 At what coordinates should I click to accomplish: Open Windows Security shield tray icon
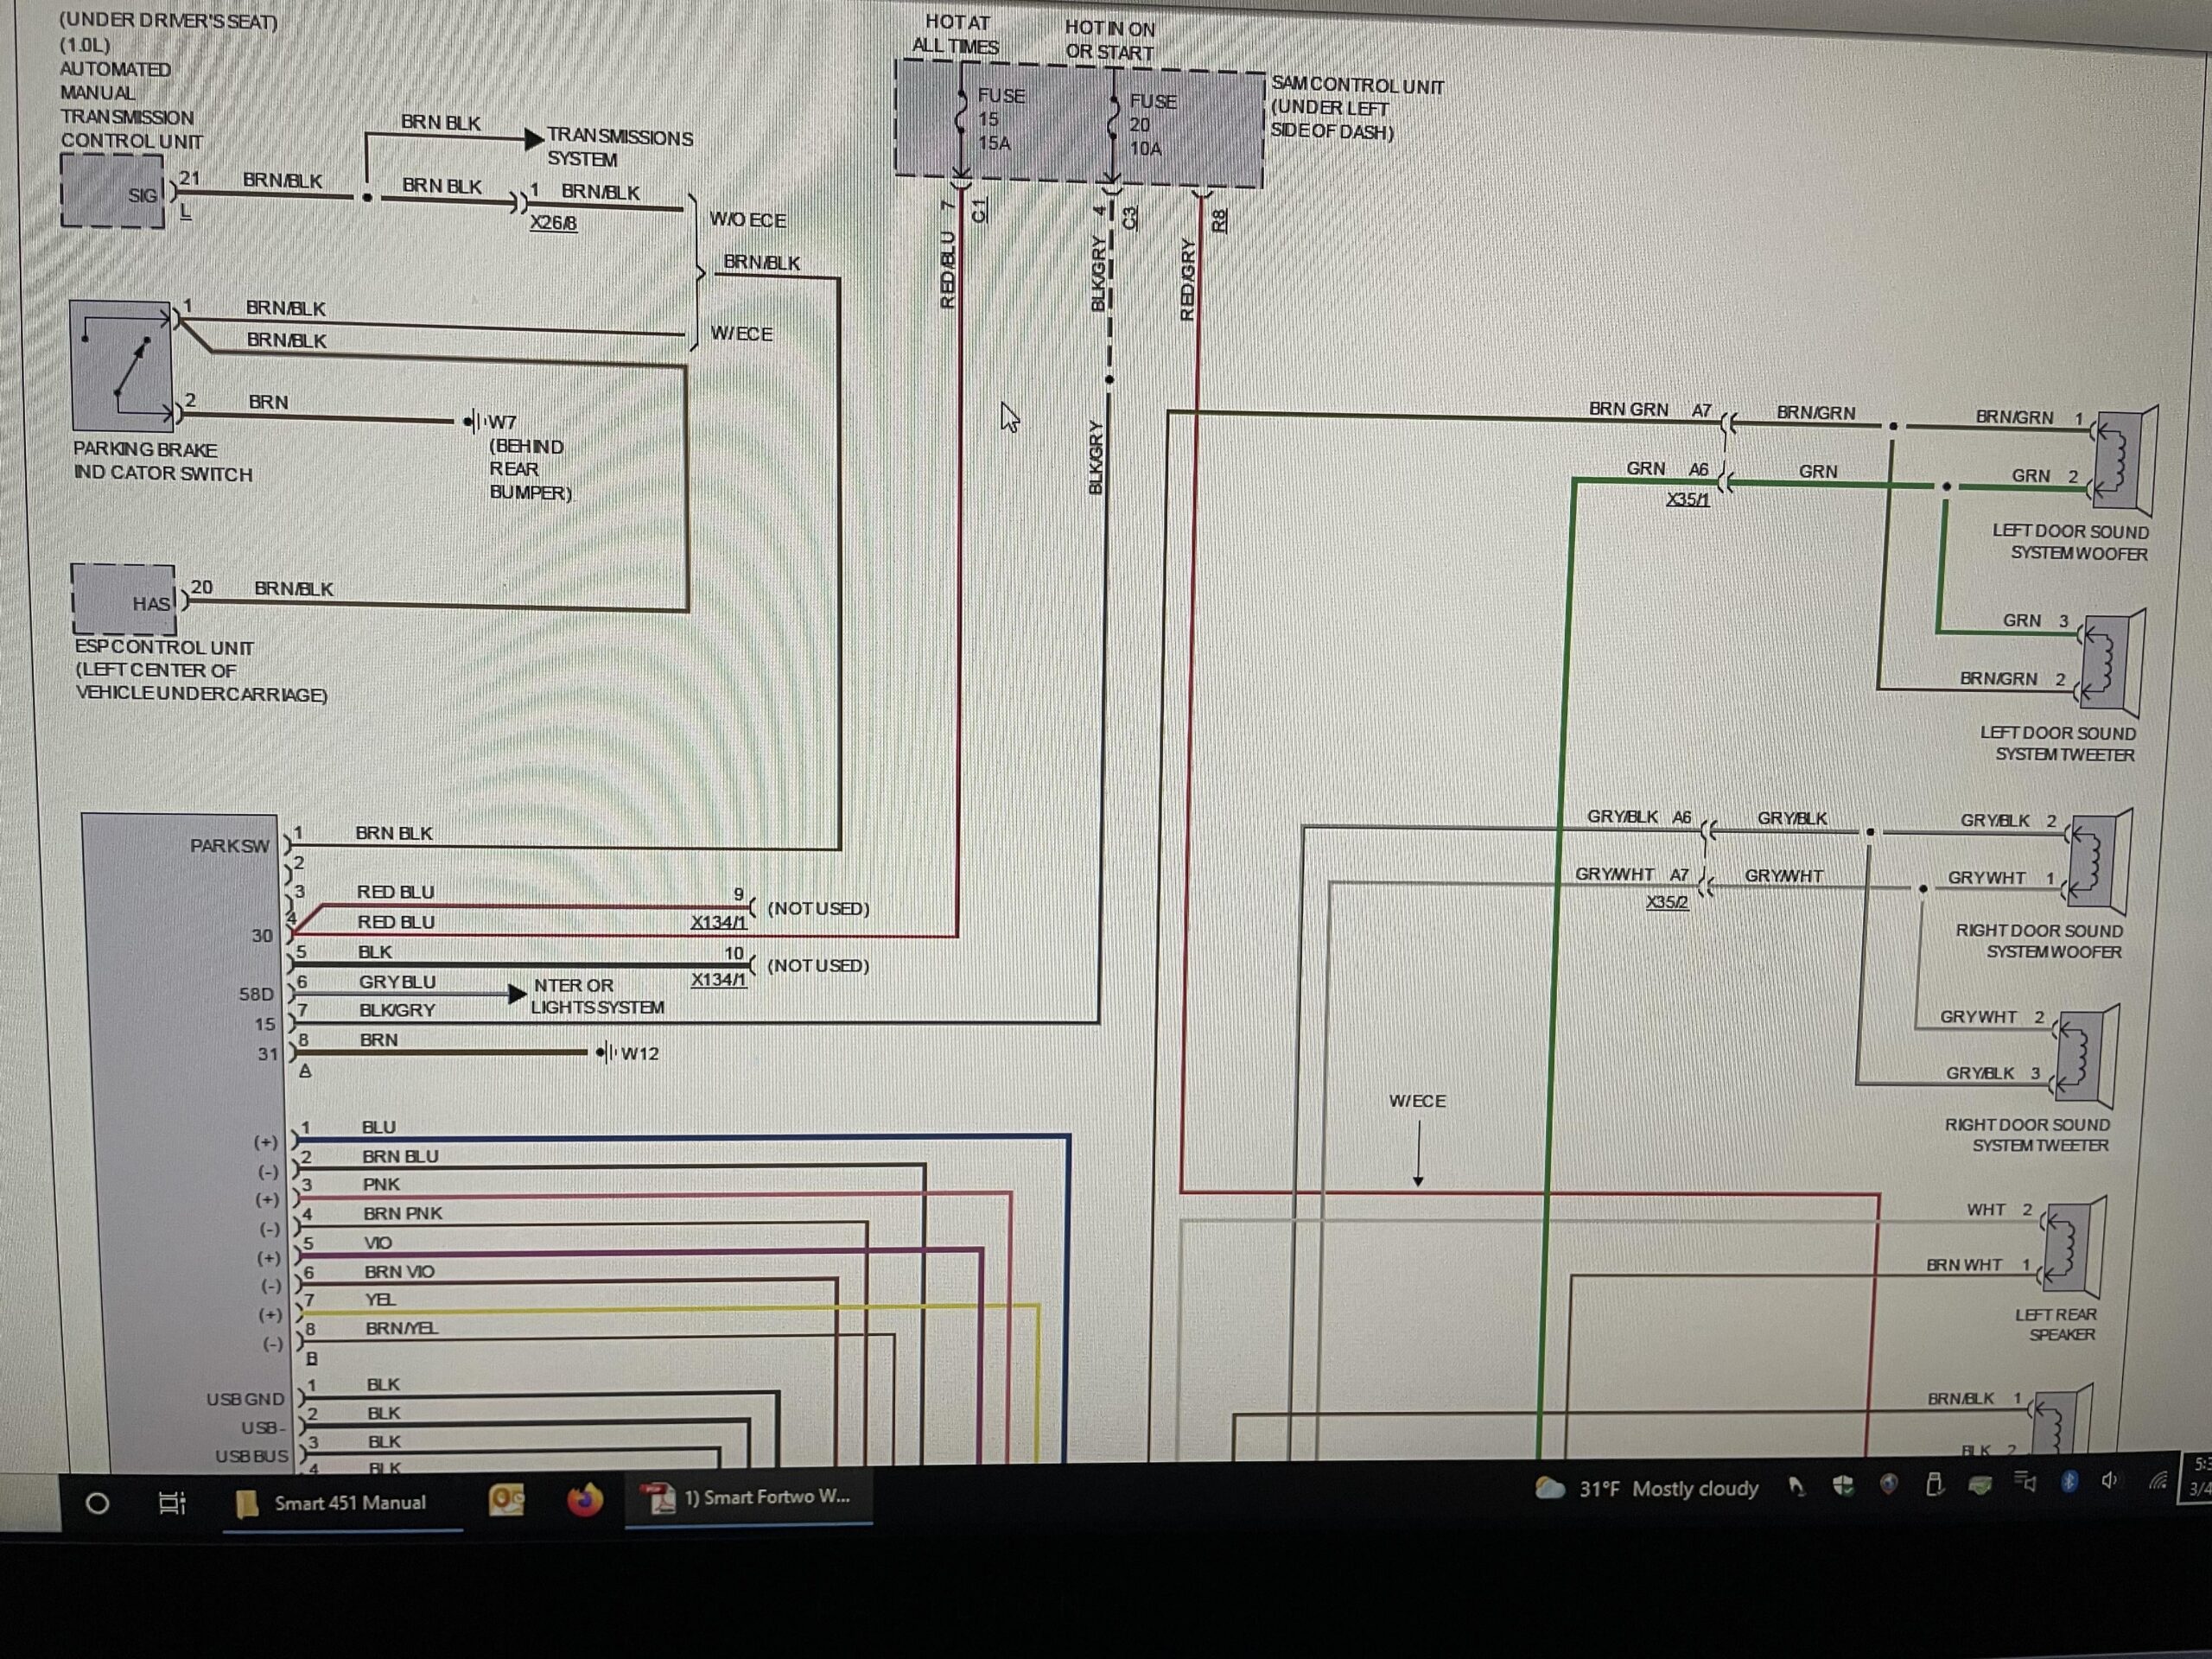(1843, 1486)
